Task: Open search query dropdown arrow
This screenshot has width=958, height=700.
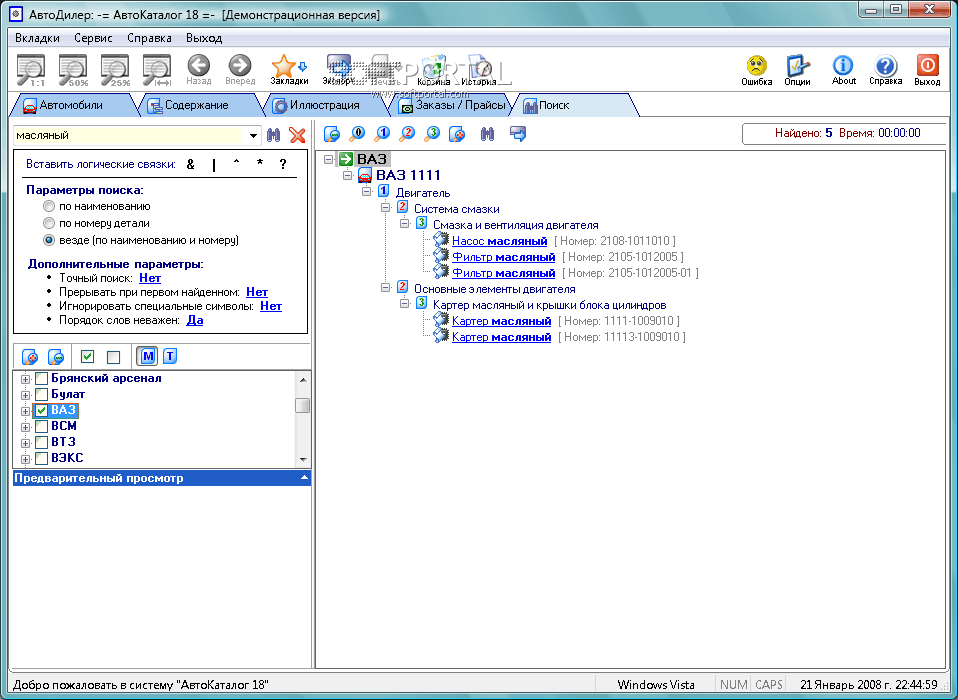Action: (x=253, y=136)
